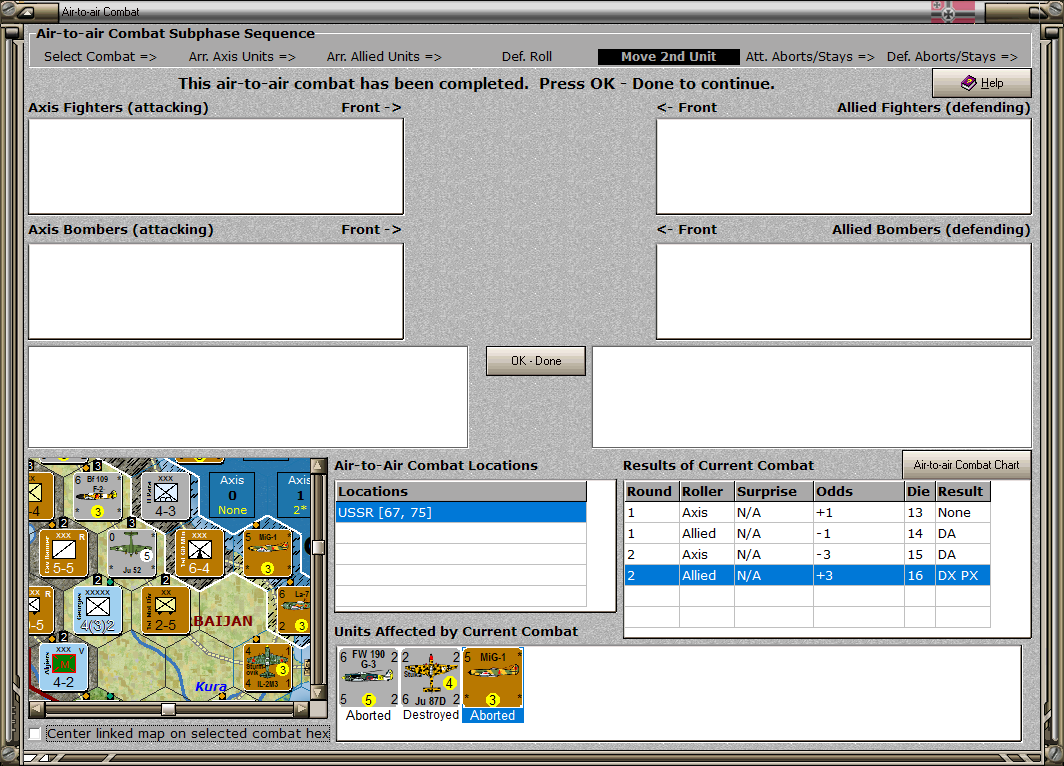Click the map vertical scrollbar up arrow
Viewport: 1064px width, 766px height.
318,465
